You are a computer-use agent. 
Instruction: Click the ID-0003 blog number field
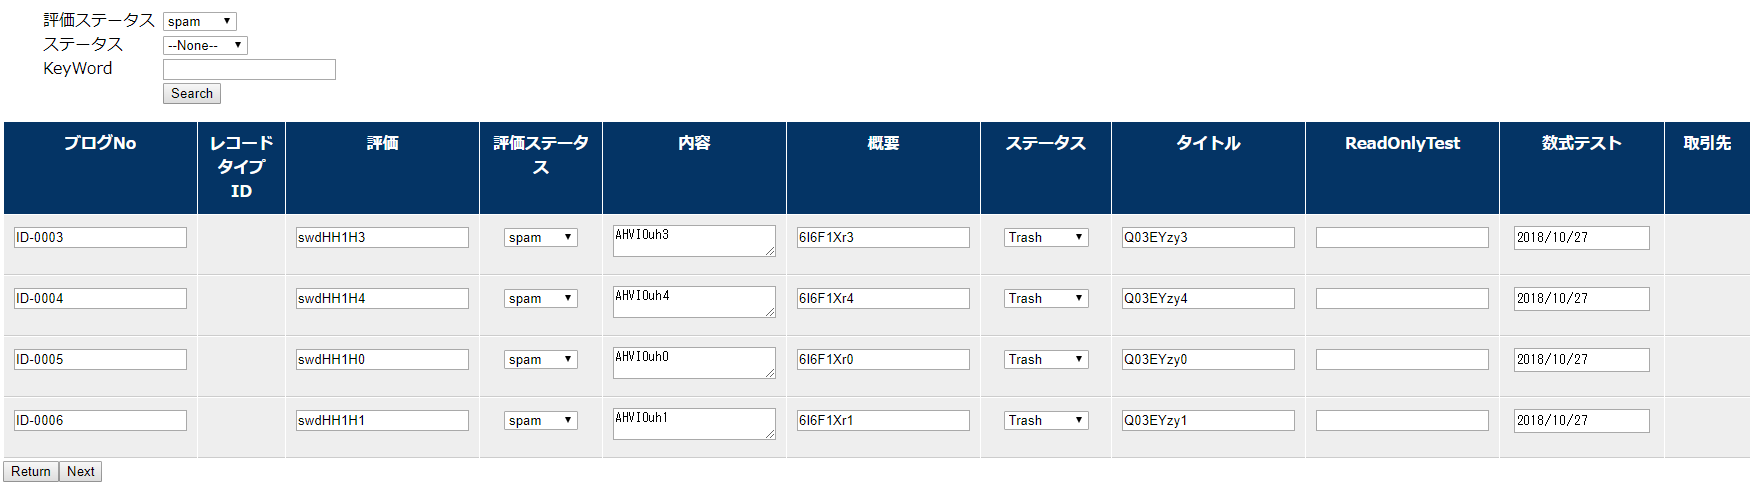click(100, 237)
